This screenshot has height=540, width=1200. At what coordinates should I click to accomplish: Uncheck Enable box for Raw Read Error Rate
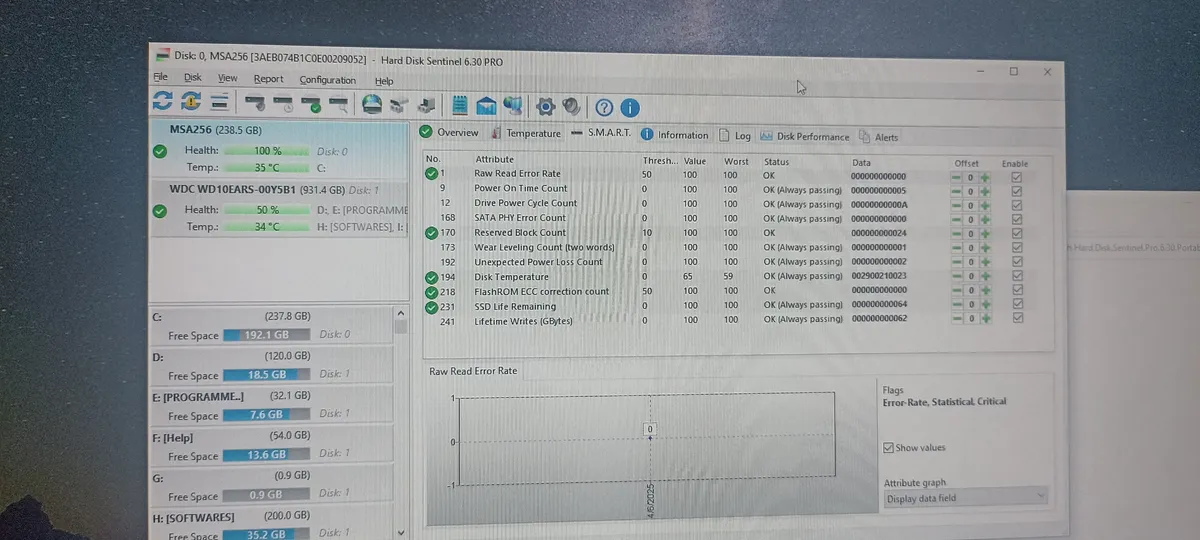(x=1016, y=176)
